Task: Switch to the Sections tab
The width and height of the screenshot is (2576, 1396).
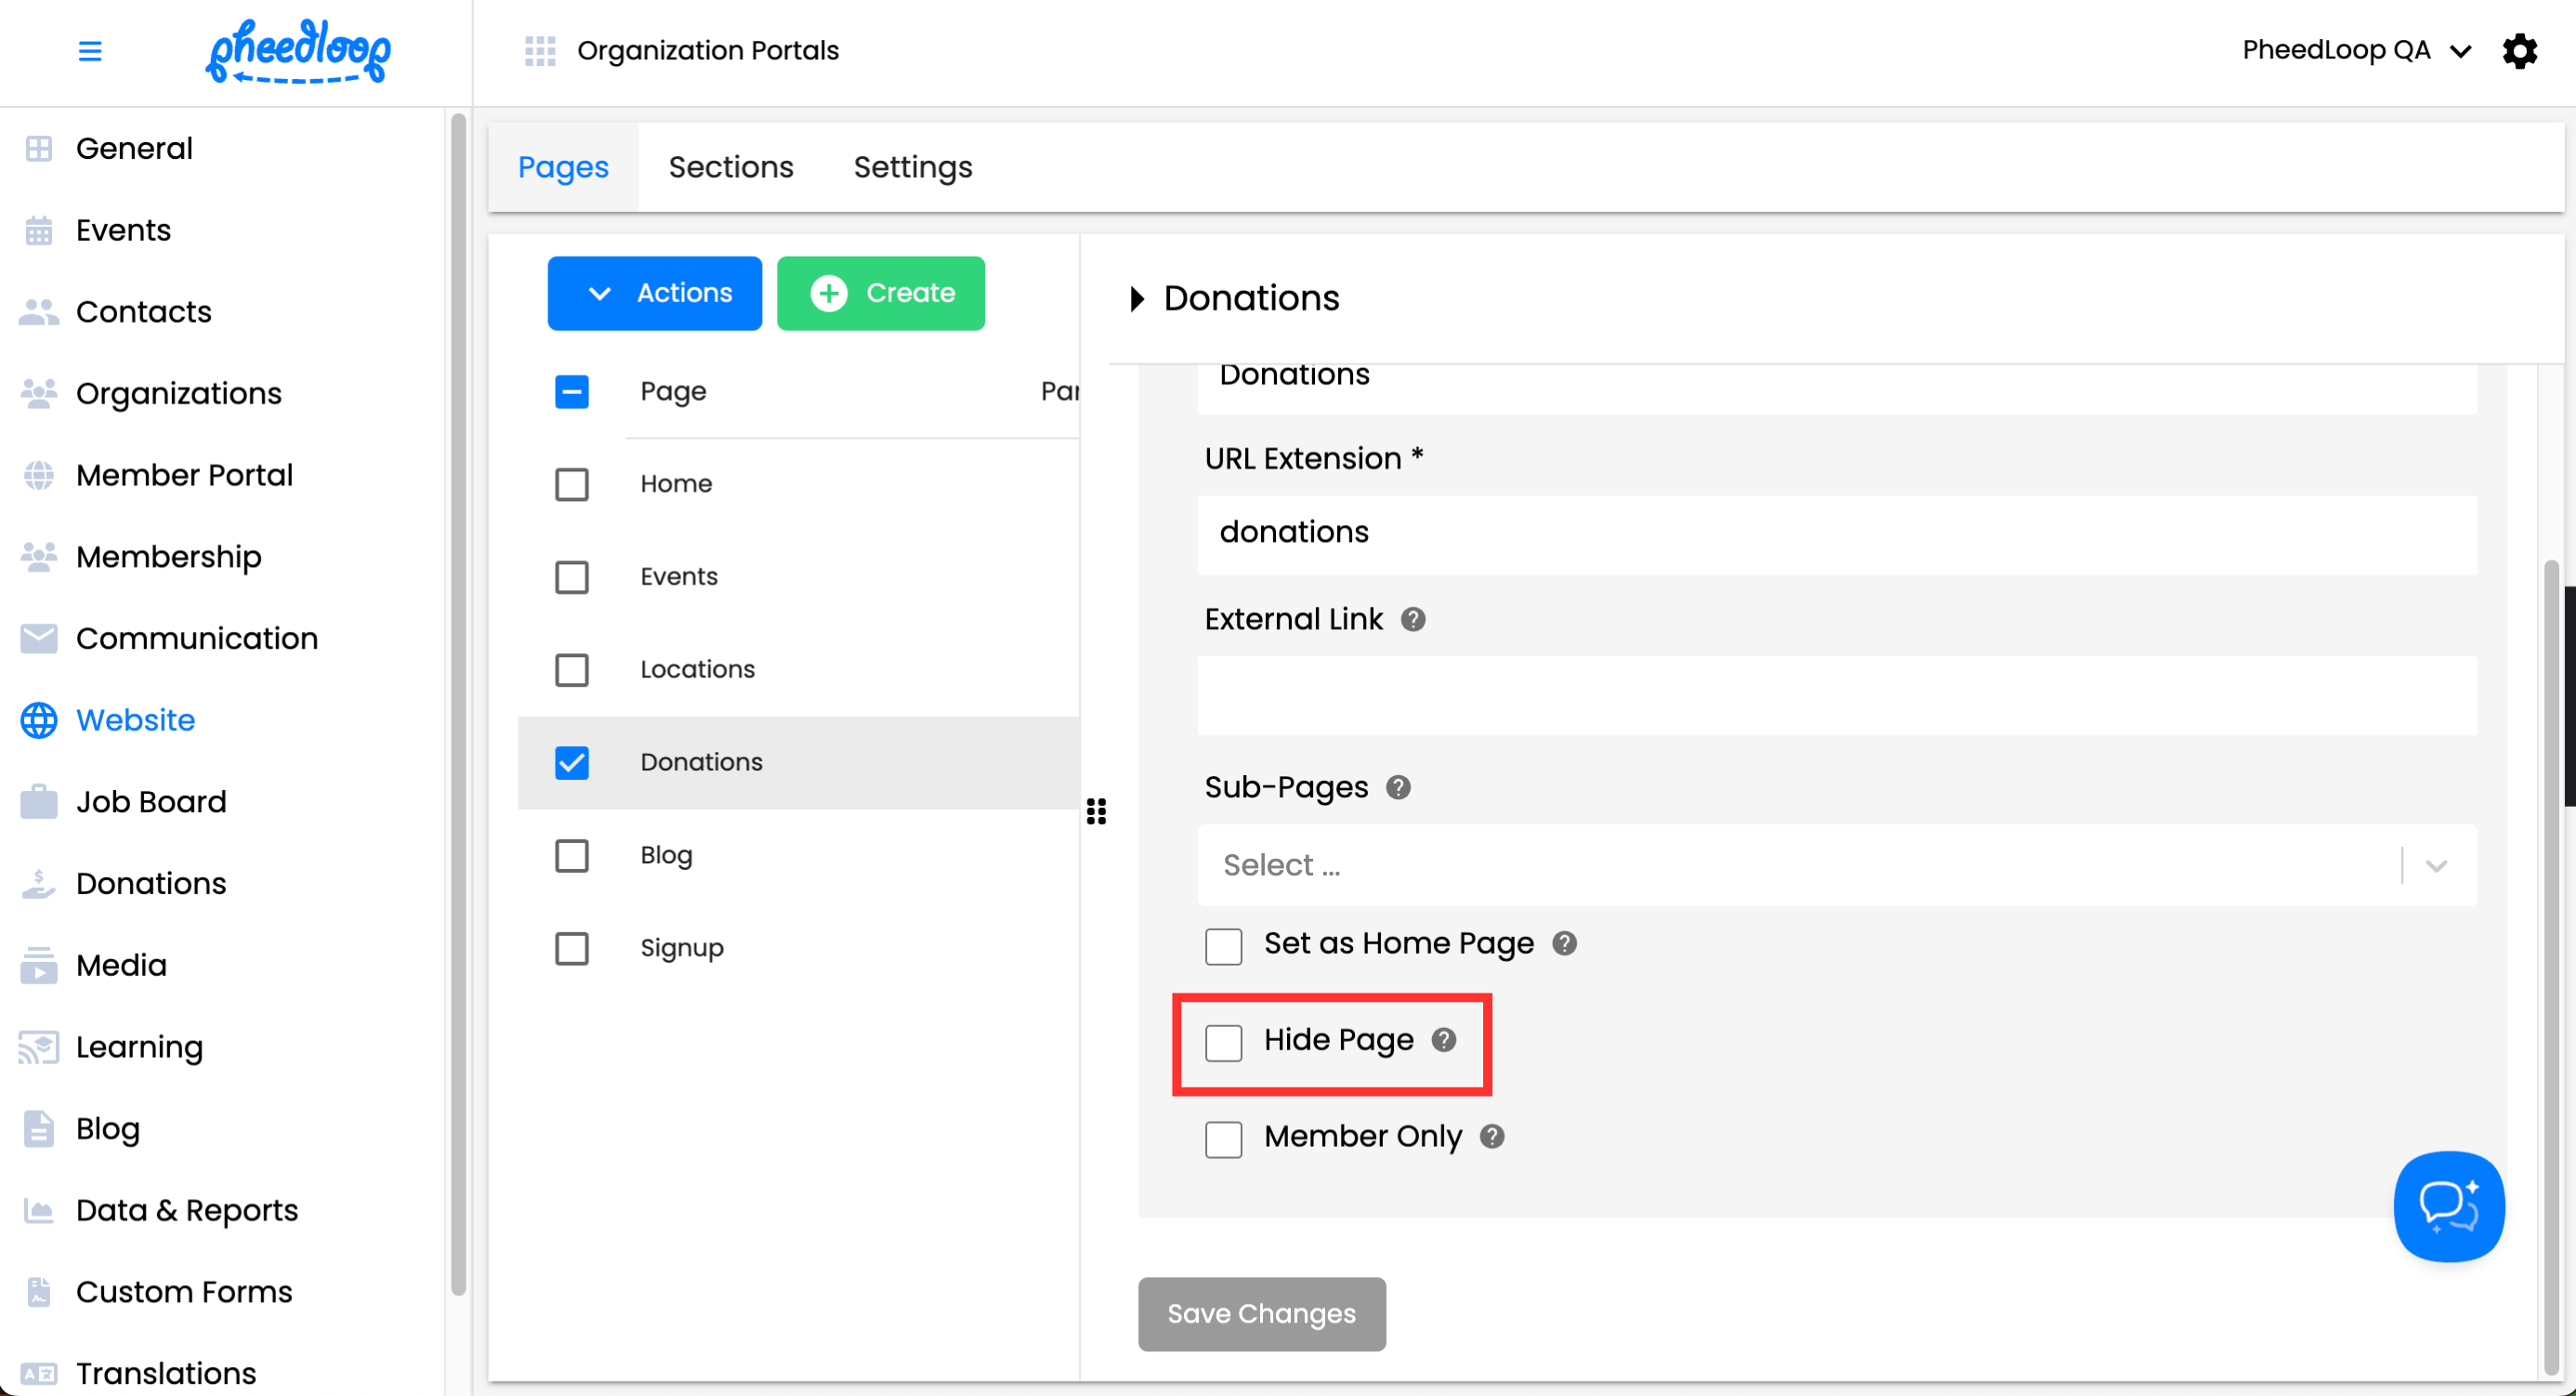Action: click(730, 167)
